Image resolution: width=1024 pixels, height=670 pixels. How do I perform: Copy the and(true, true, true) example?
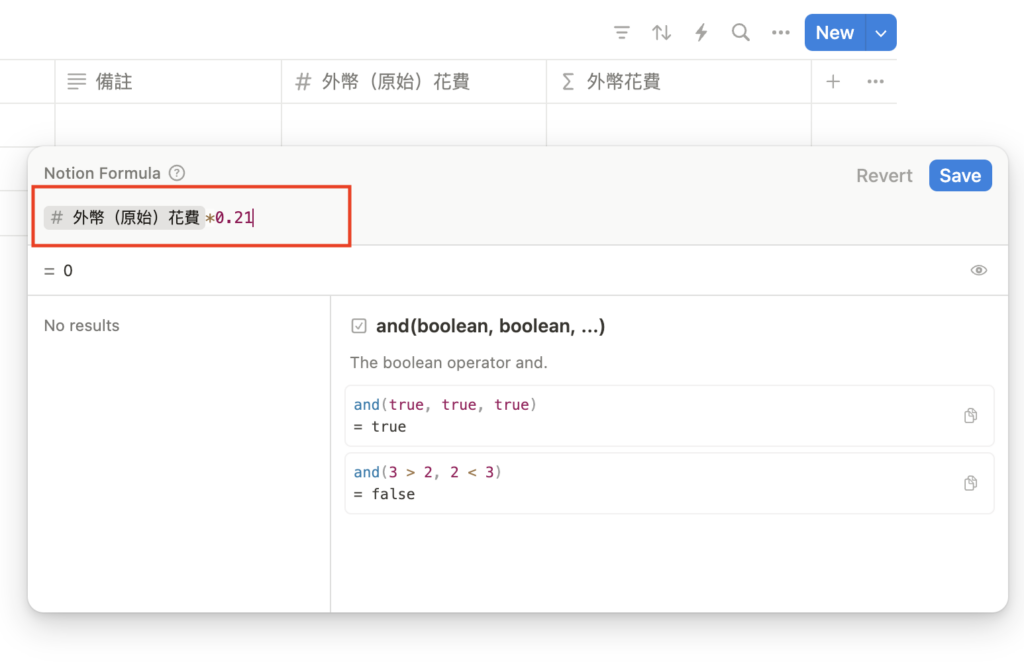[970, 416]
